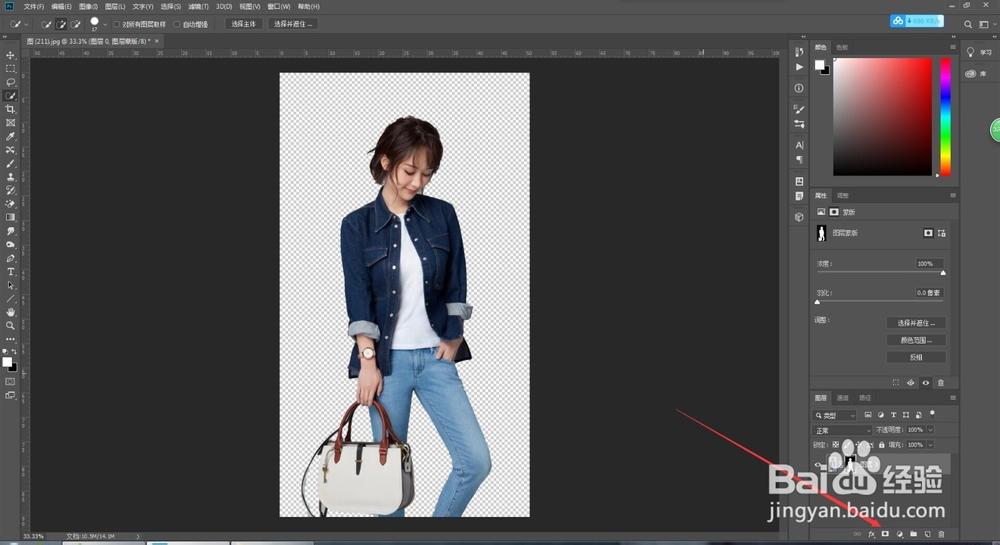This screenshot has width=1000, height=545.
Task: Toggle lock all padlock icon
Action: pos(882,445)
